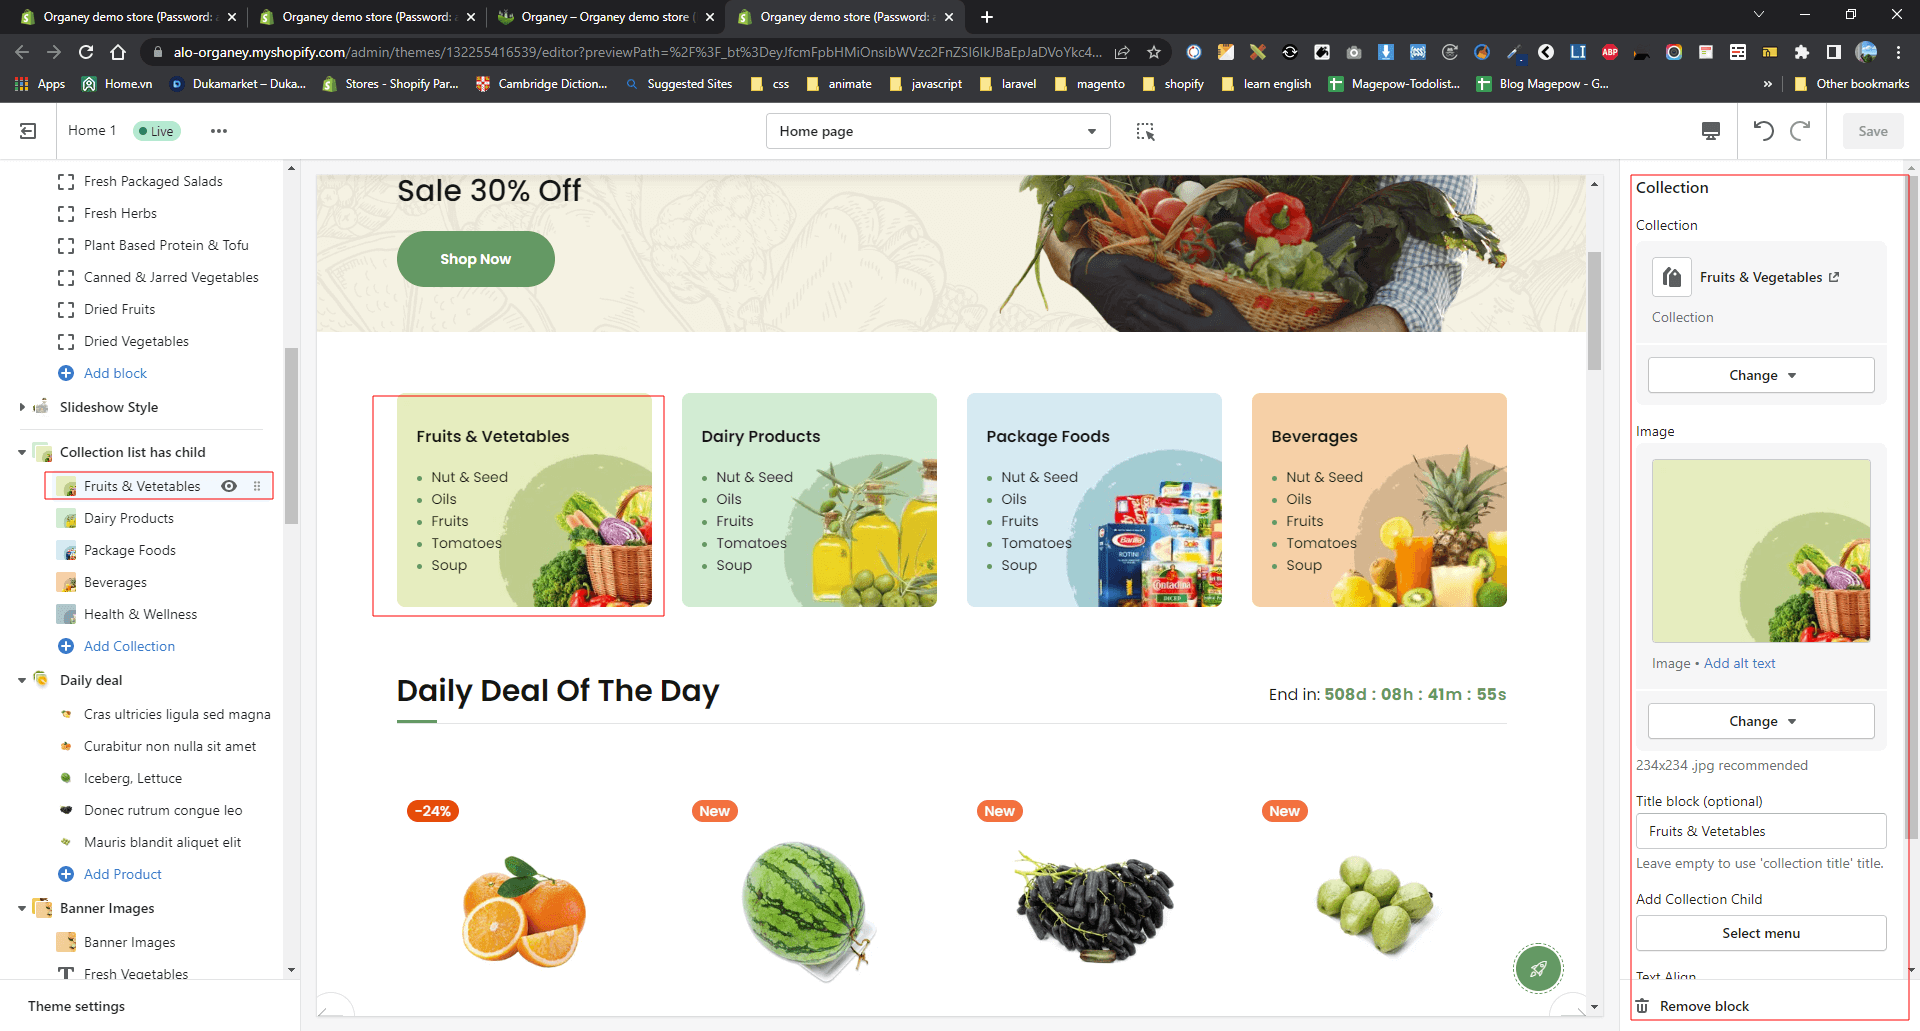Open the three-dots theme actions menu
Viewport: 1920px width, 1031px height.
219,131
